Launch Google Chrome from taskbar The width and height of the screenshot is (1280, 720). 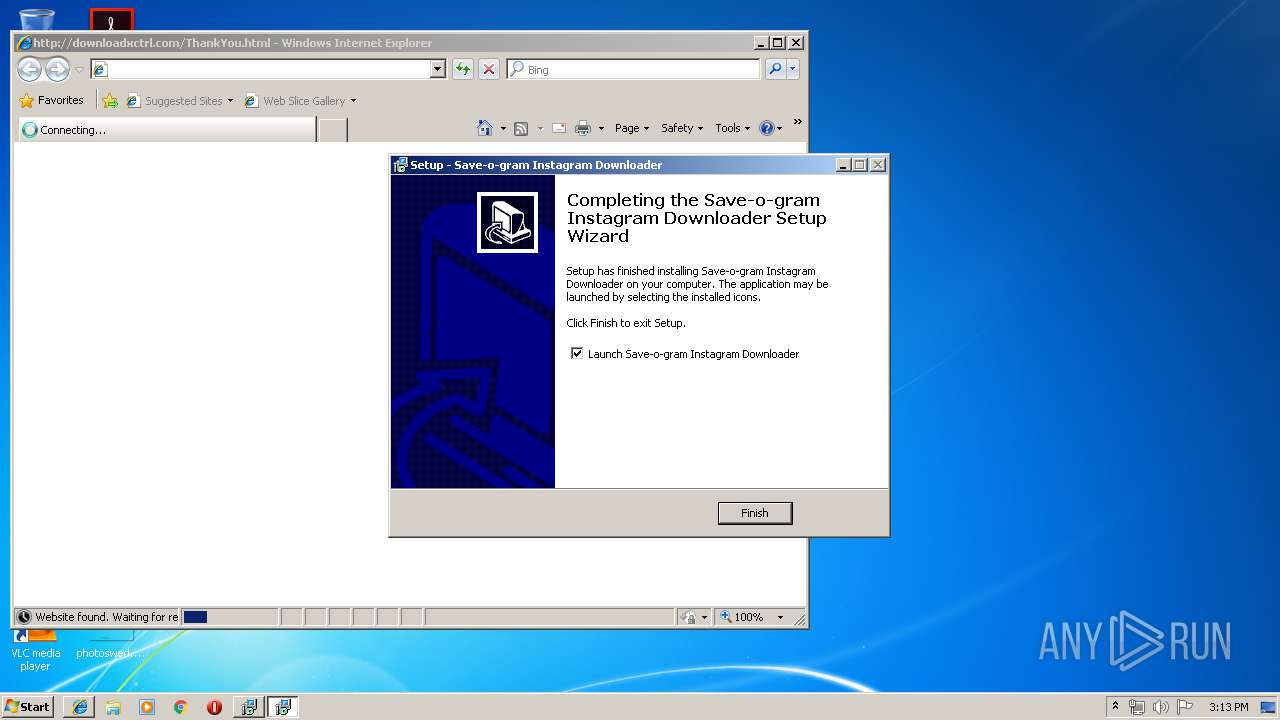[180, 707]
